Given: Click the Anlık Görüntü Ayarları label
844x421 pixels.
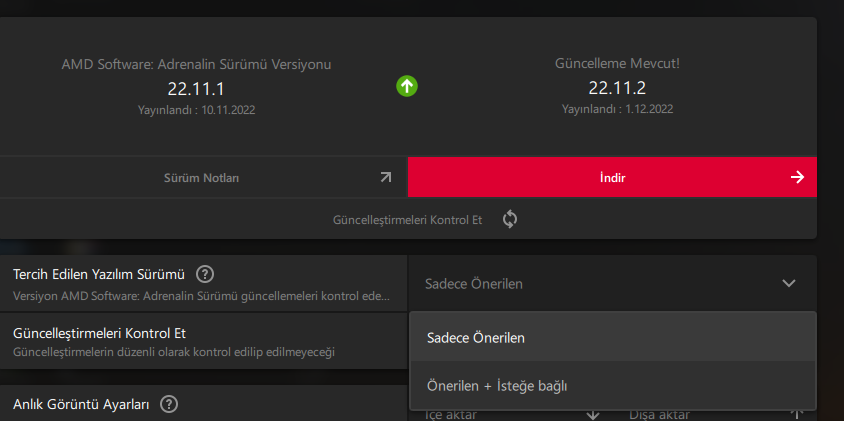Looking at the screenshot, I should [x=81, y=404].
